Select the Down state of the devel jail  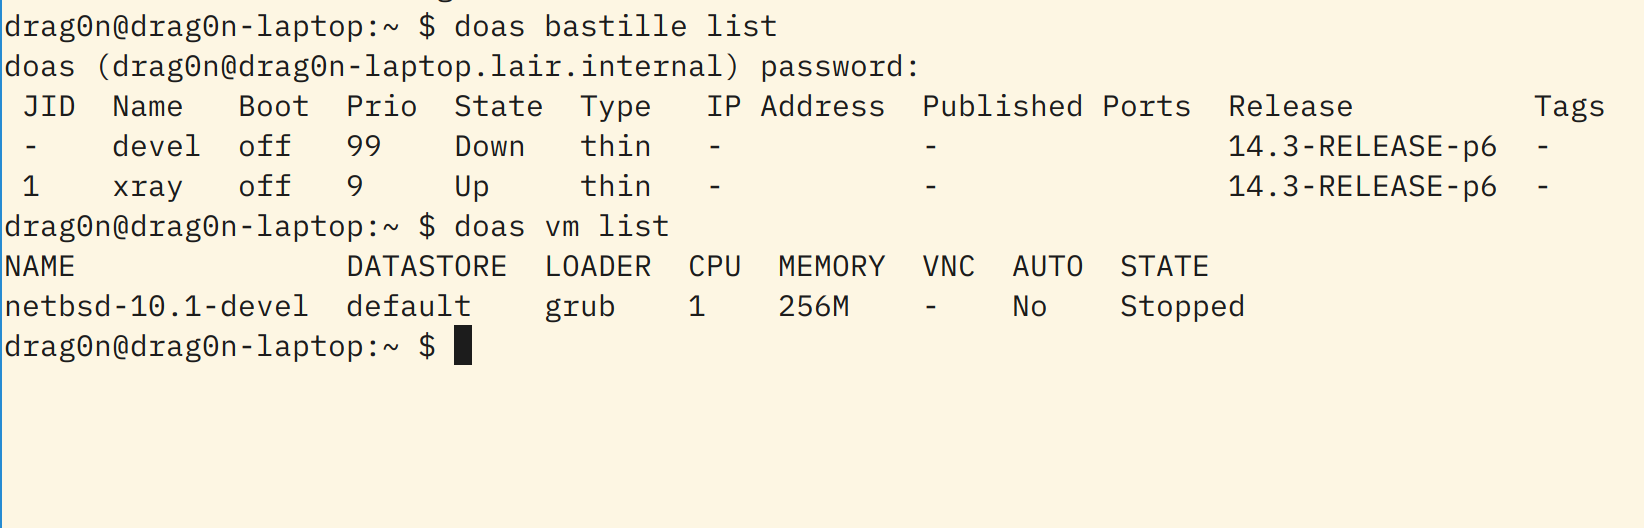coord(489,147)
